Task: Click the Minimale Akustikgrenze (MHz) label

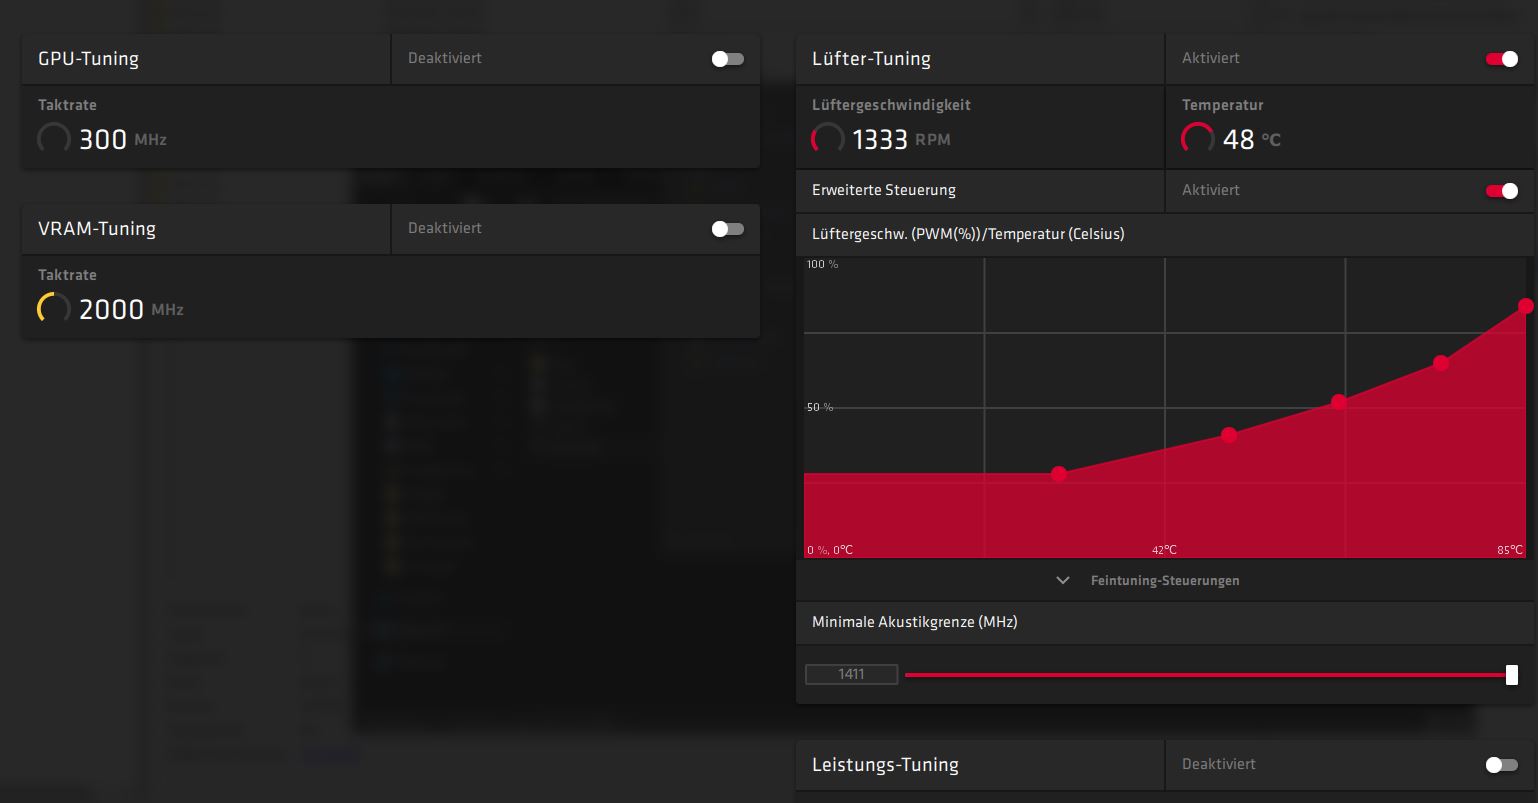Action: (913, 622)
